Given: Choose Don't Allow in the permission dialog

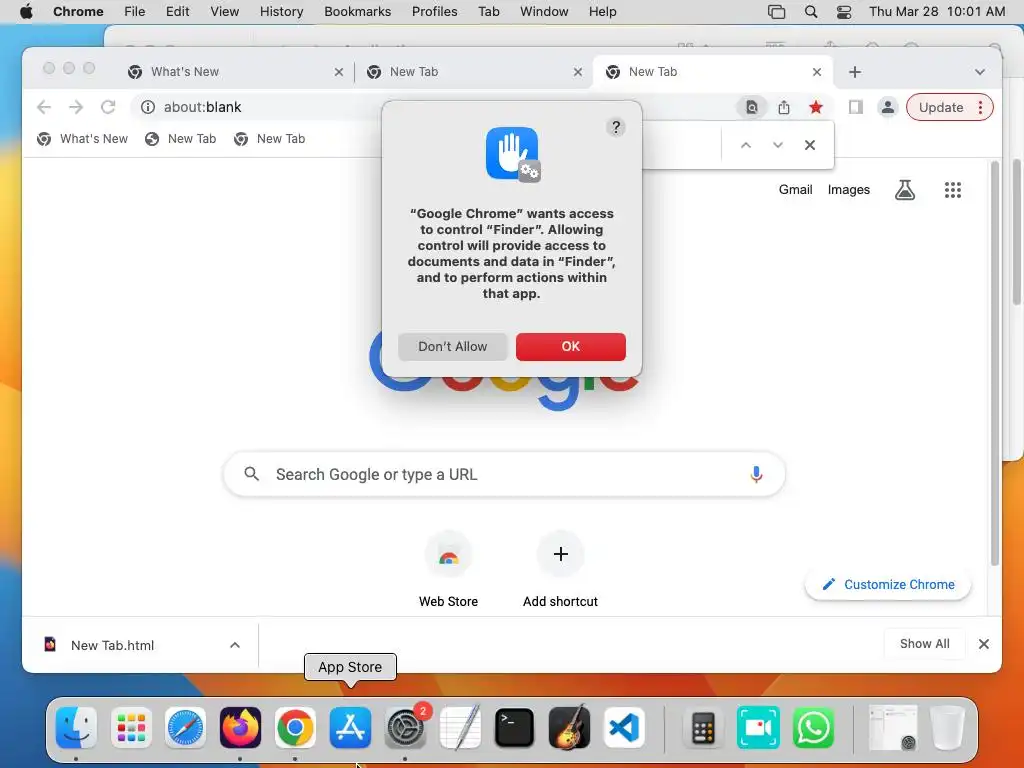Looking at the screenshot, I should coord(453,346).
